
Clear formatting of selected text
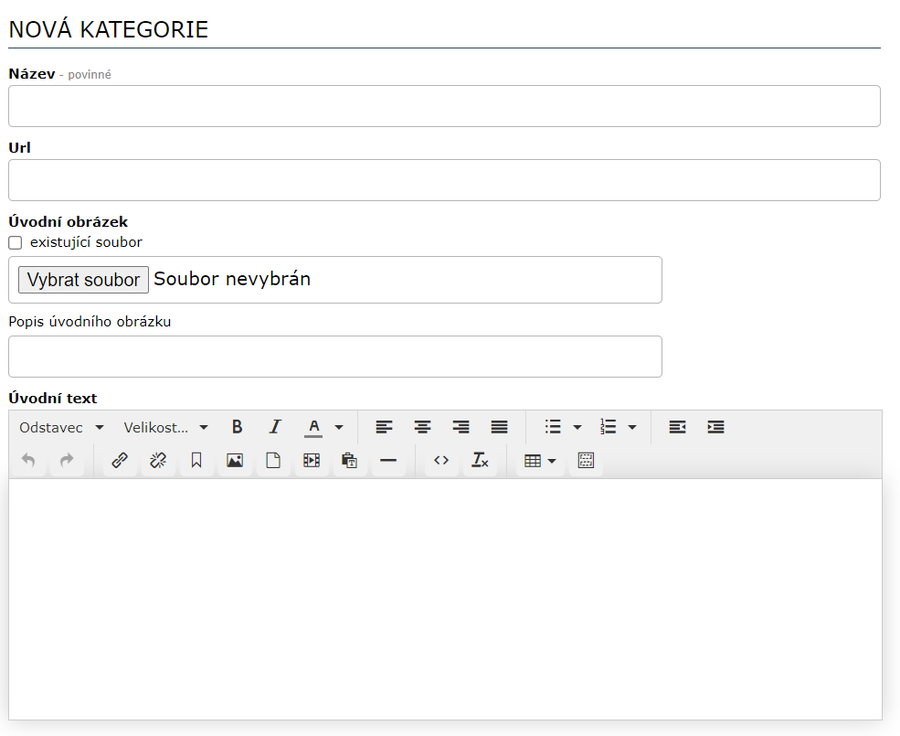click(480, 461)
